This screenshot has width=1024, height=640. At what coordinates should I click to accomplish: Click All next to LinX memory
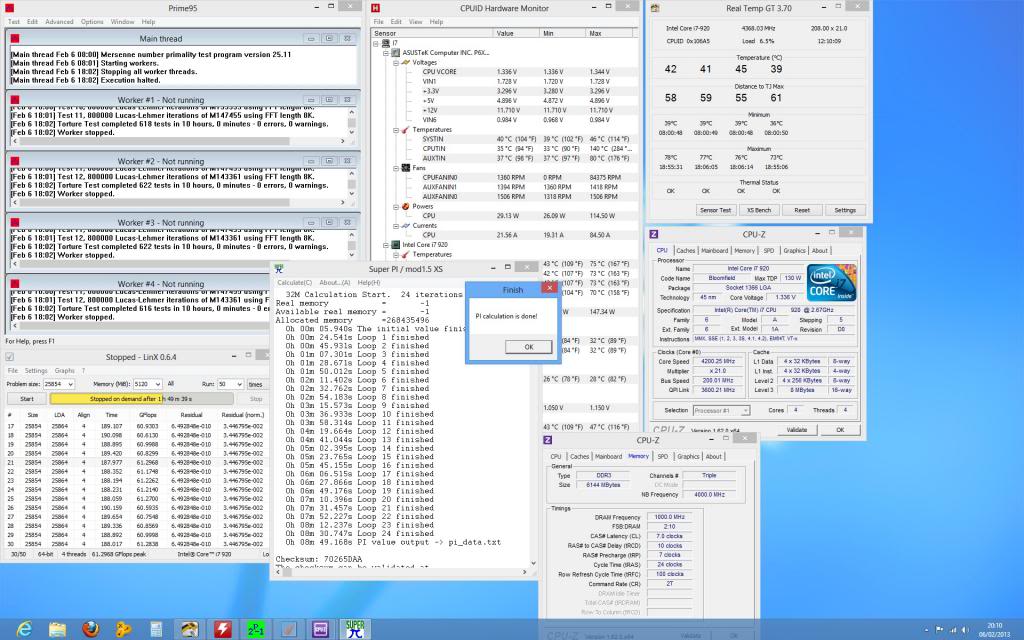[x=170, y=384]
